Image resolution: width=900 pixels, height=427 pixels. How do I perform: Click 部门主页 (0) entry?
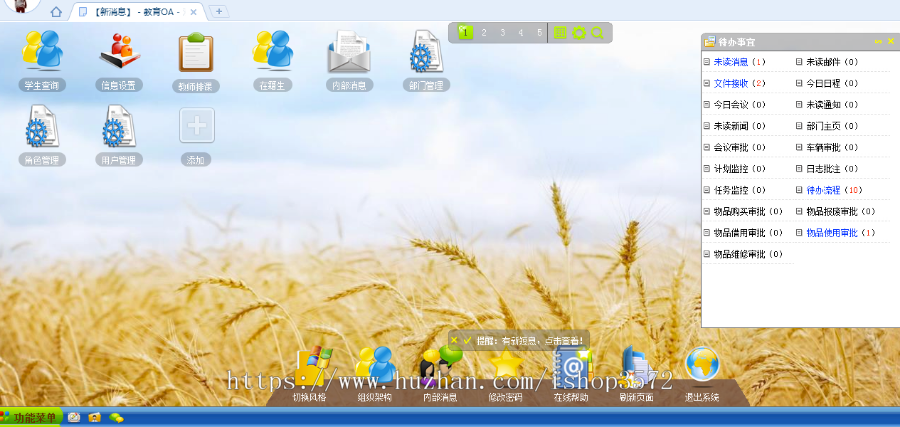tap(832, 126)
